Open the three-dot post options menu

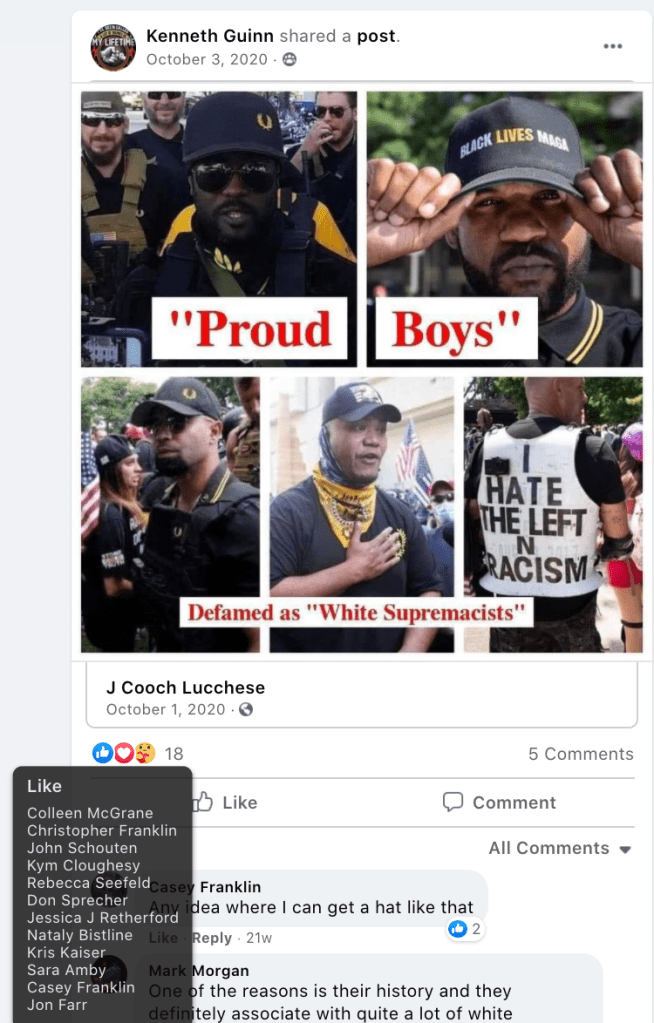[x=612, y=46]
